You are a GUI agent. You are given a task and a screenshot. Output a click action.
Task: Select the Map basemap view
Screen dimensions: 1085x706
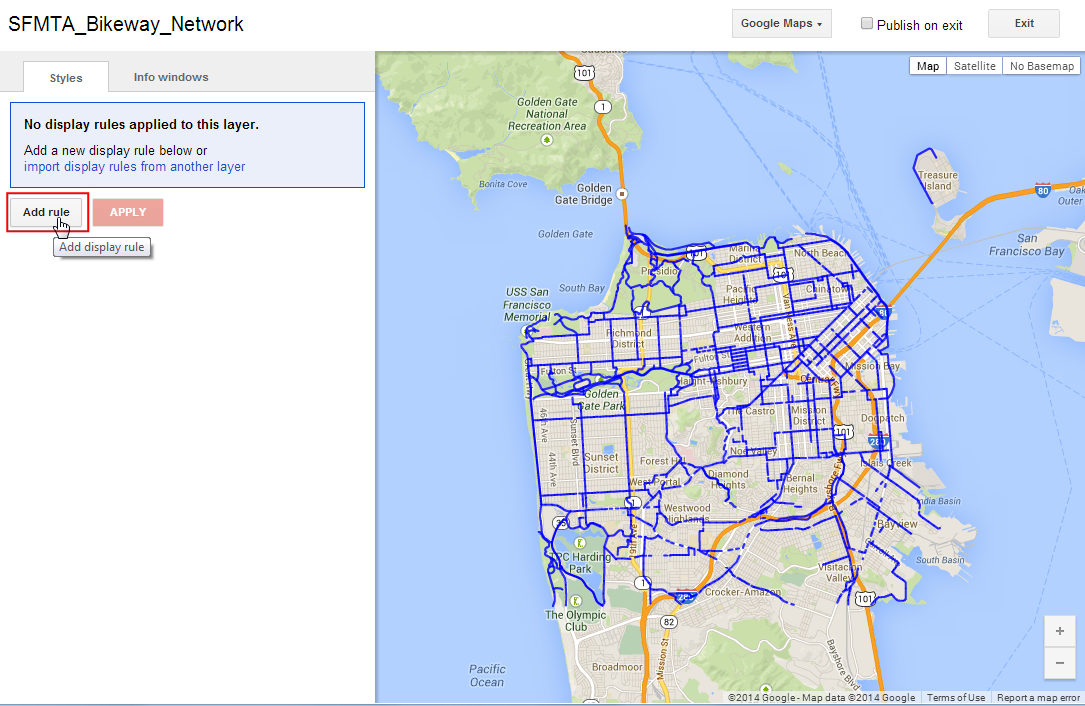click(x=928, y=66)
